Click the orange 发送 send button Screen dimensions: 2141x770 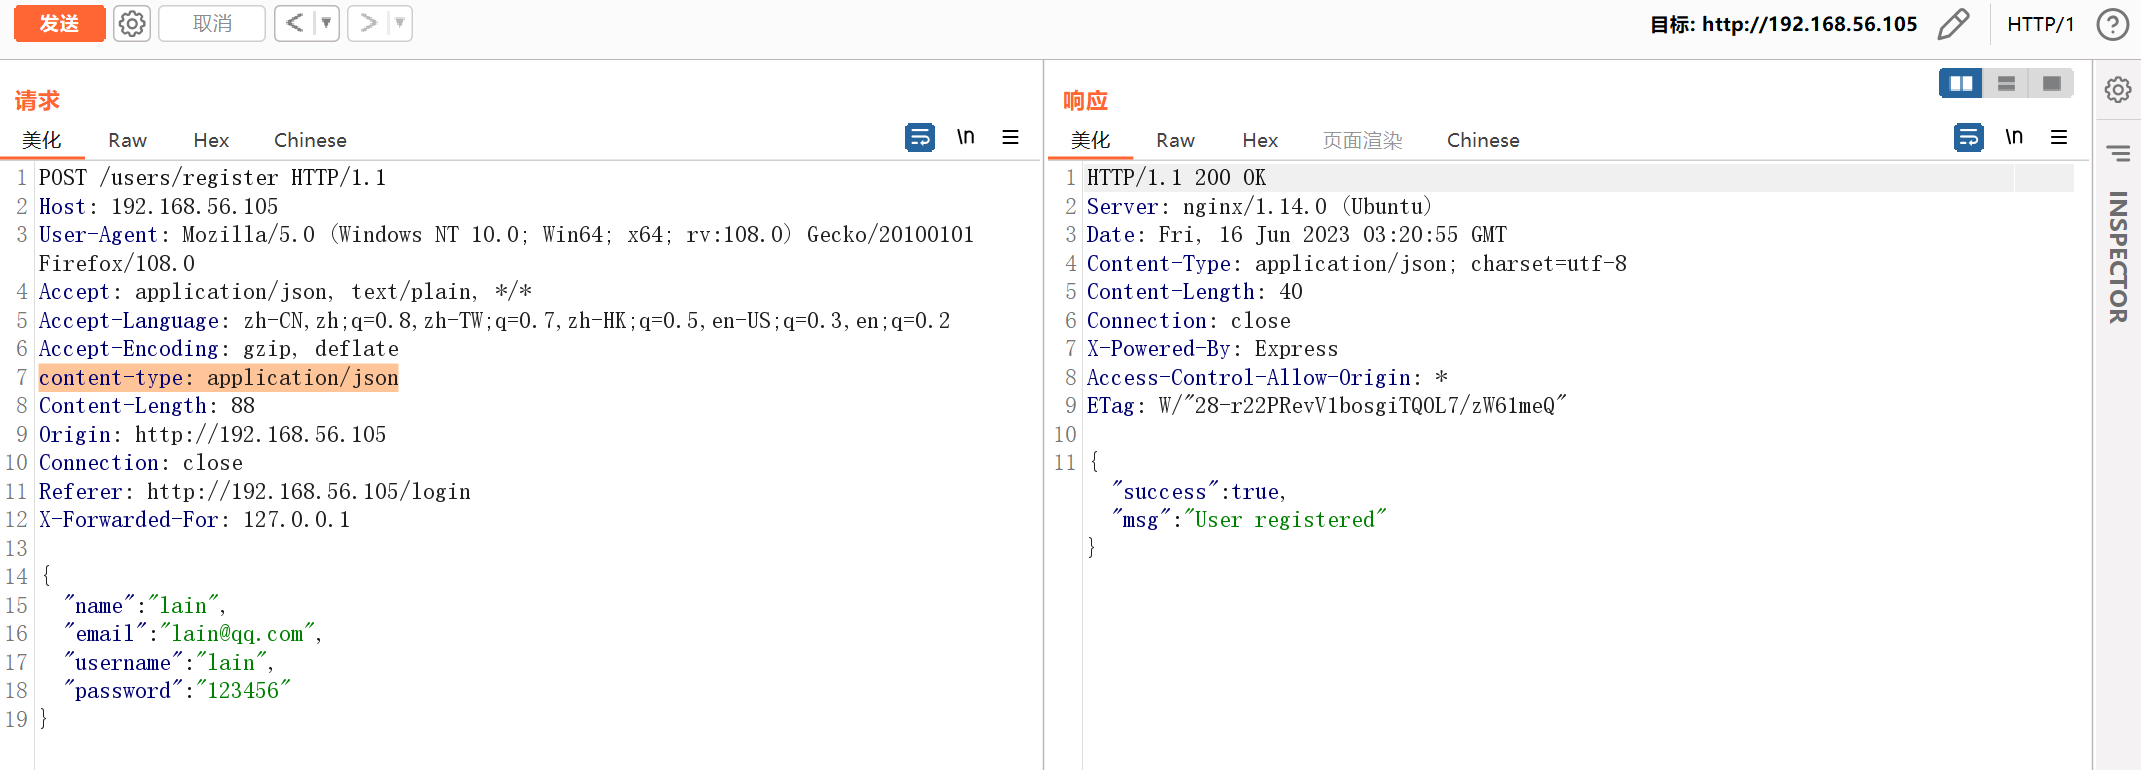click(x=59, y=23)
